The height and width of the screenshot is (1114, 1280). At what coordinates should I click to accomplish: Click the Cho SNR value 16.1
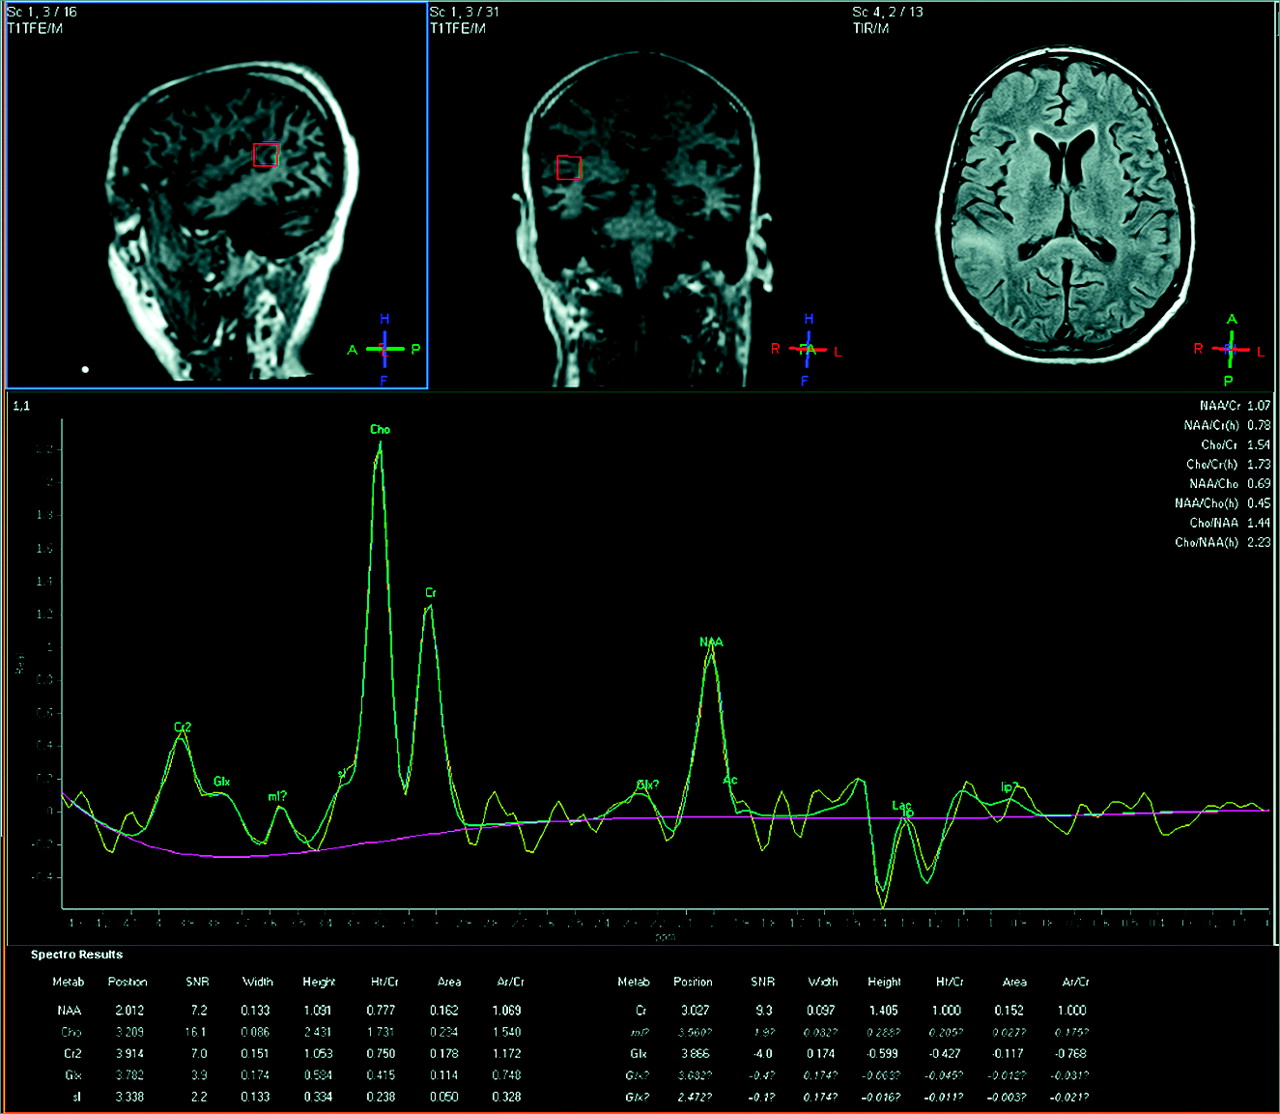[196, 1032]
